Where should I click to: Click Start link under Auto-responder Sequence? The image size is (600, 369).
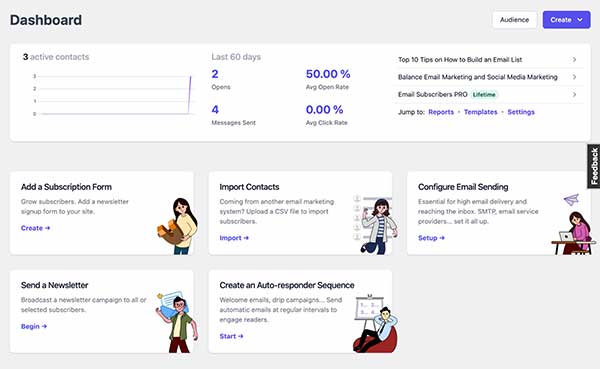coord(231,336)
